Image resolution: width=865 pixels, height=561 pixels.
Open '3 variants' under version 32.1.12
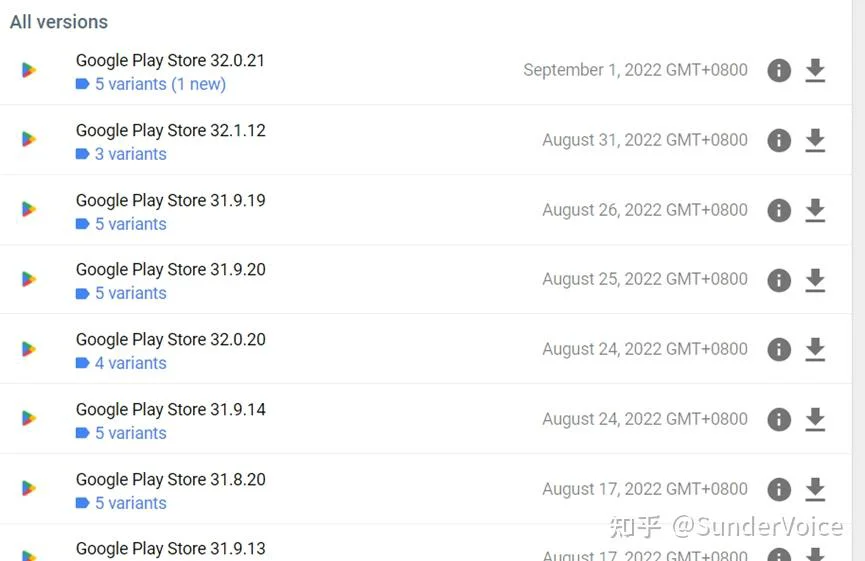121,154
